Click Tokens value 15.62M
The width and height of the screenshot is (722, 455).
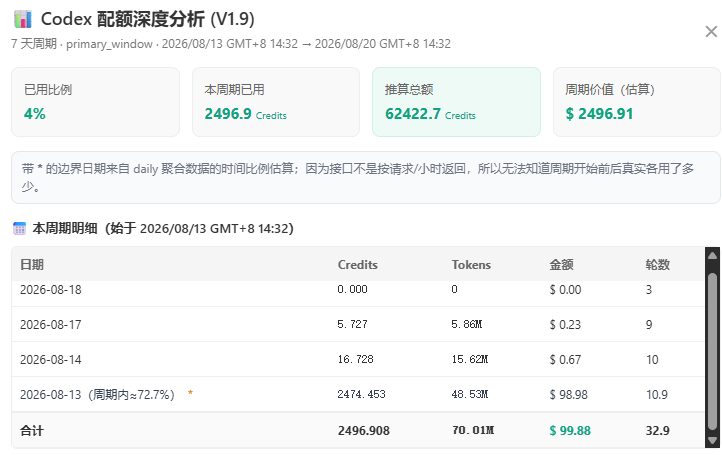469,359
